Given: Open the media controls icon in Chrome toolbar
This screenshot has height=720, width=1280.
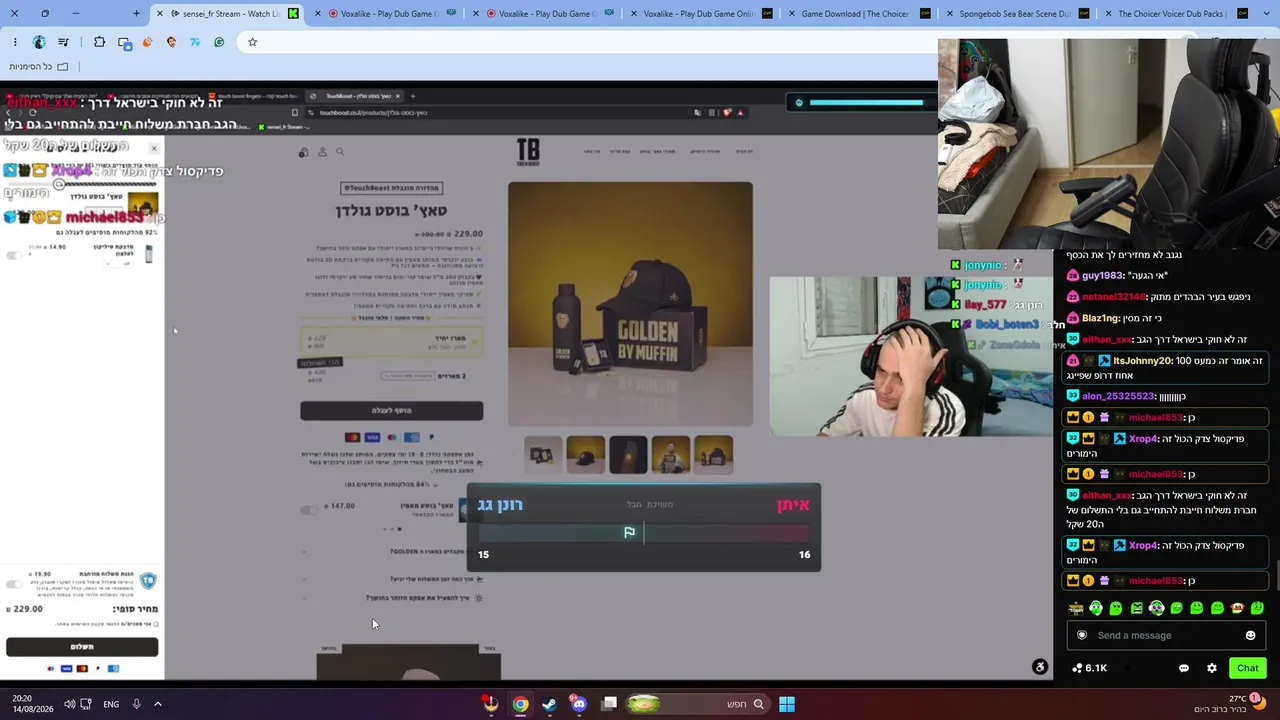Looking at the screenshot, I should 63,42.
